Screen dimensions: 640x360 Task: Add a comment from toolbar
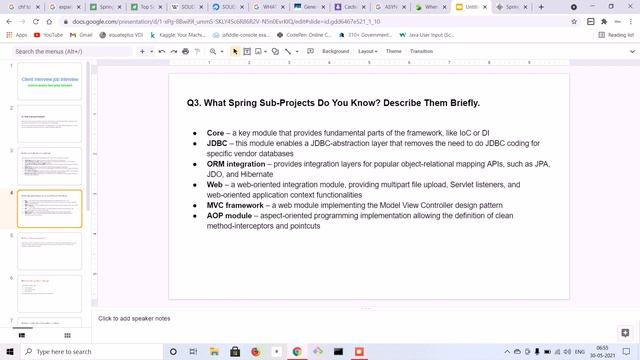point(310,51)
